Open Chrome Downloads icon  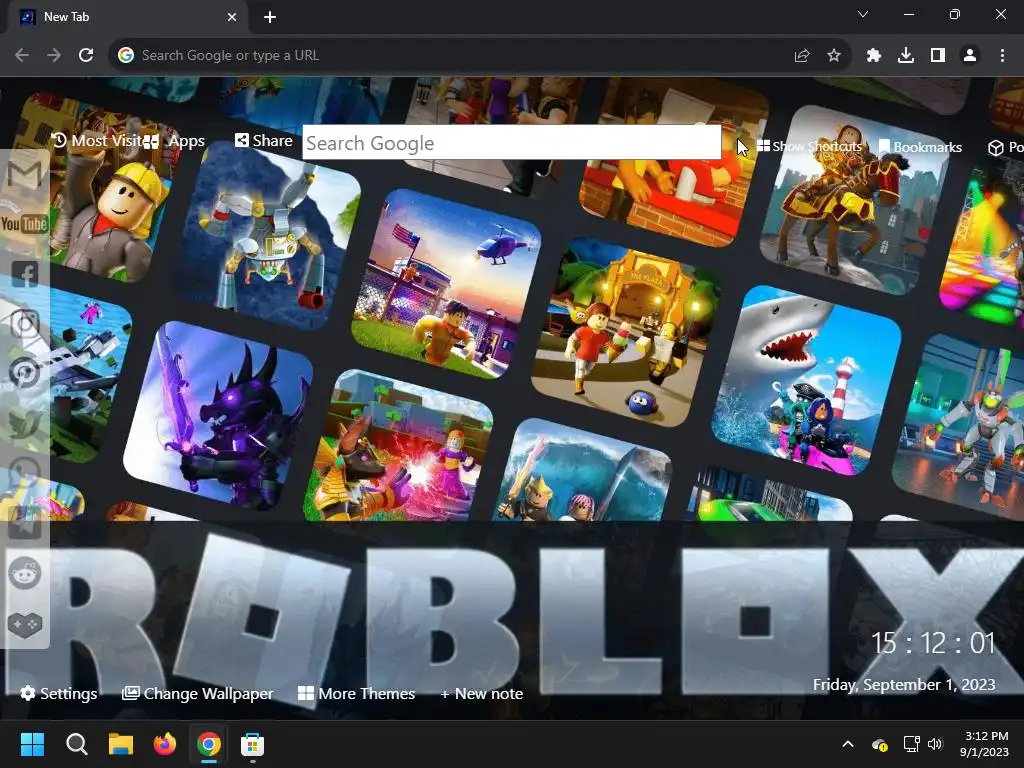(906, 56)
